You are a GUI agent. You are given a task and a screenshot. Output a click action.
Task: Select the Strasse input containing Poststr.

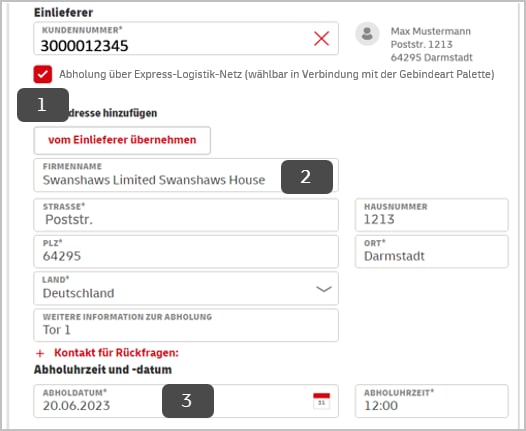coord(186,215)
